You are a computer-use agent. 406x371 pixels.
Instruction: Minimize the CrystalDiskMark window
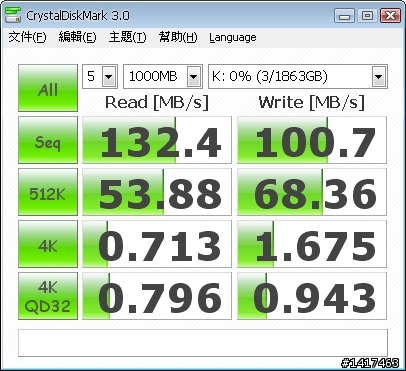click(x=344, y=15)
